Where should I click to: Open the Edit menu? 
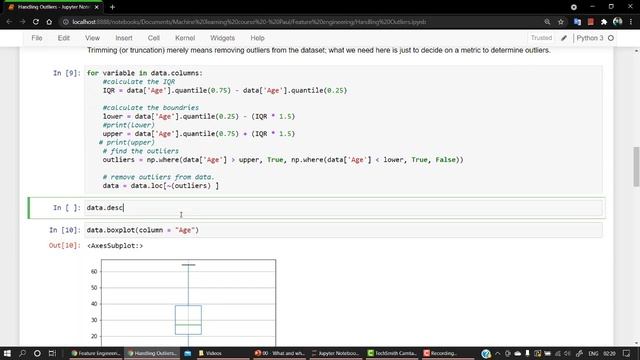click(63, 38)
